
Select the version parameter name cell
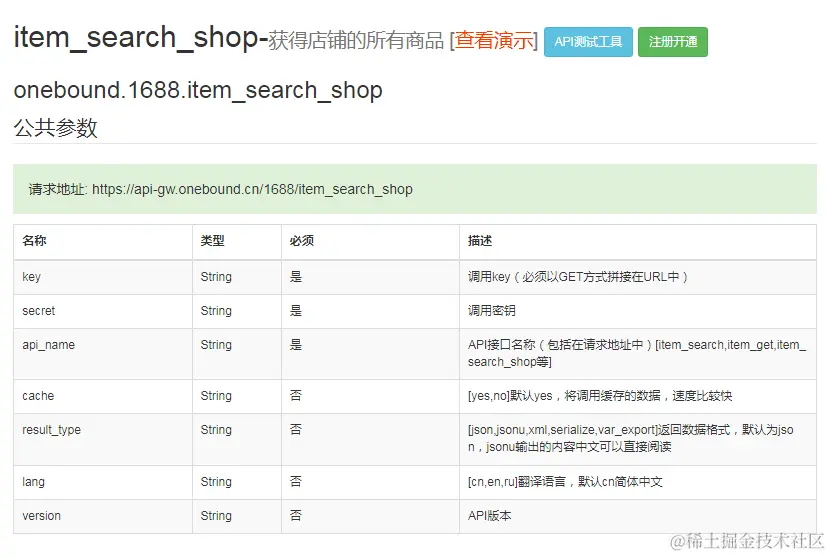click(103, 516)
